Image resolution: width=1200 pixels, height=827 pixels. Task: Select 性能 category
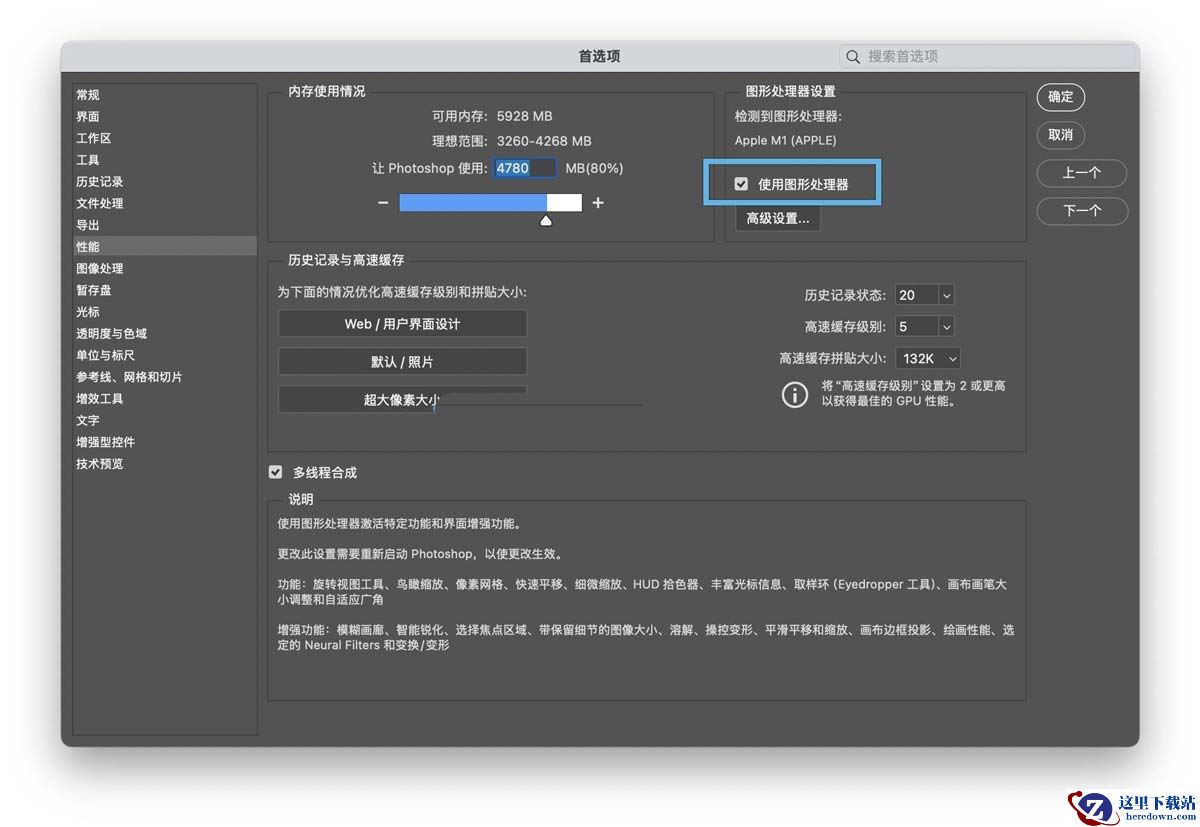click(x=164, y=246)
